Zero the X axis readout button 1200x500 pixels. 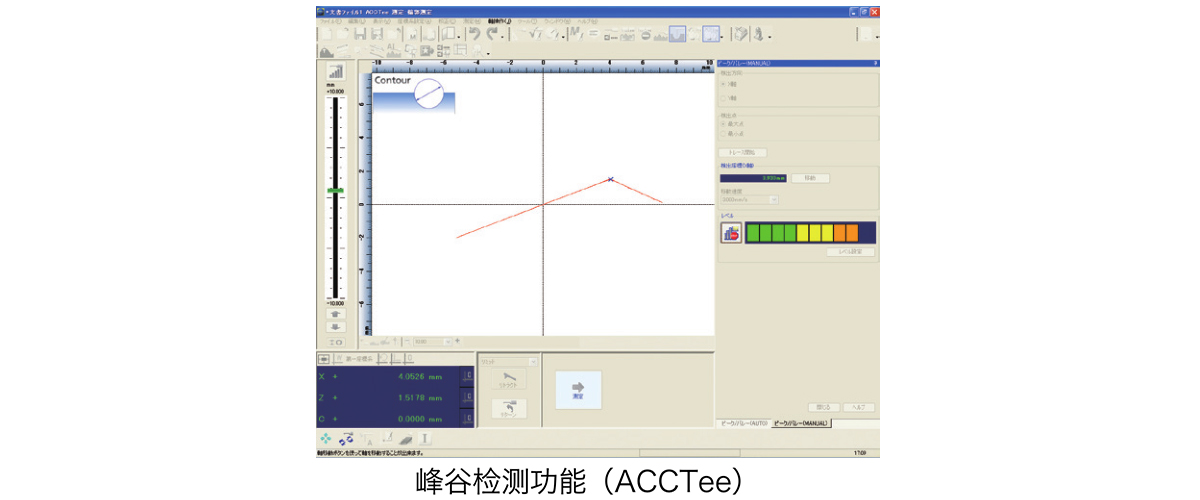(x=467, y=376)
